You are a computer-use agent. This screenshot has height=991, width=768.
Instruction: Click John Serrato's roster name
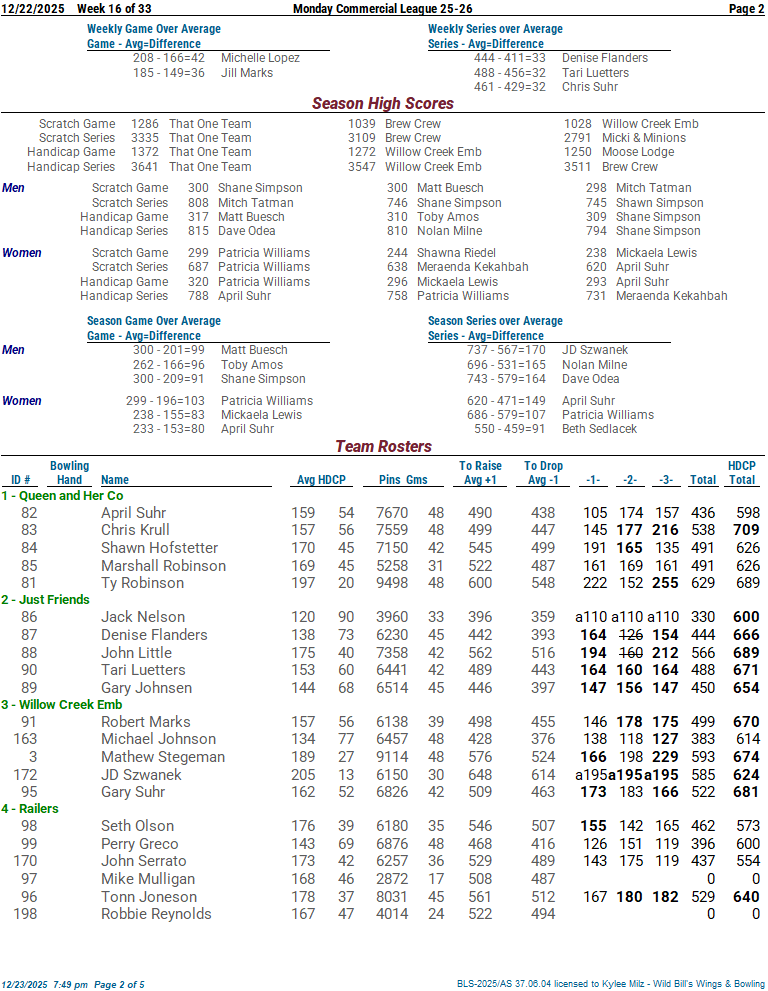click(143, 861)
